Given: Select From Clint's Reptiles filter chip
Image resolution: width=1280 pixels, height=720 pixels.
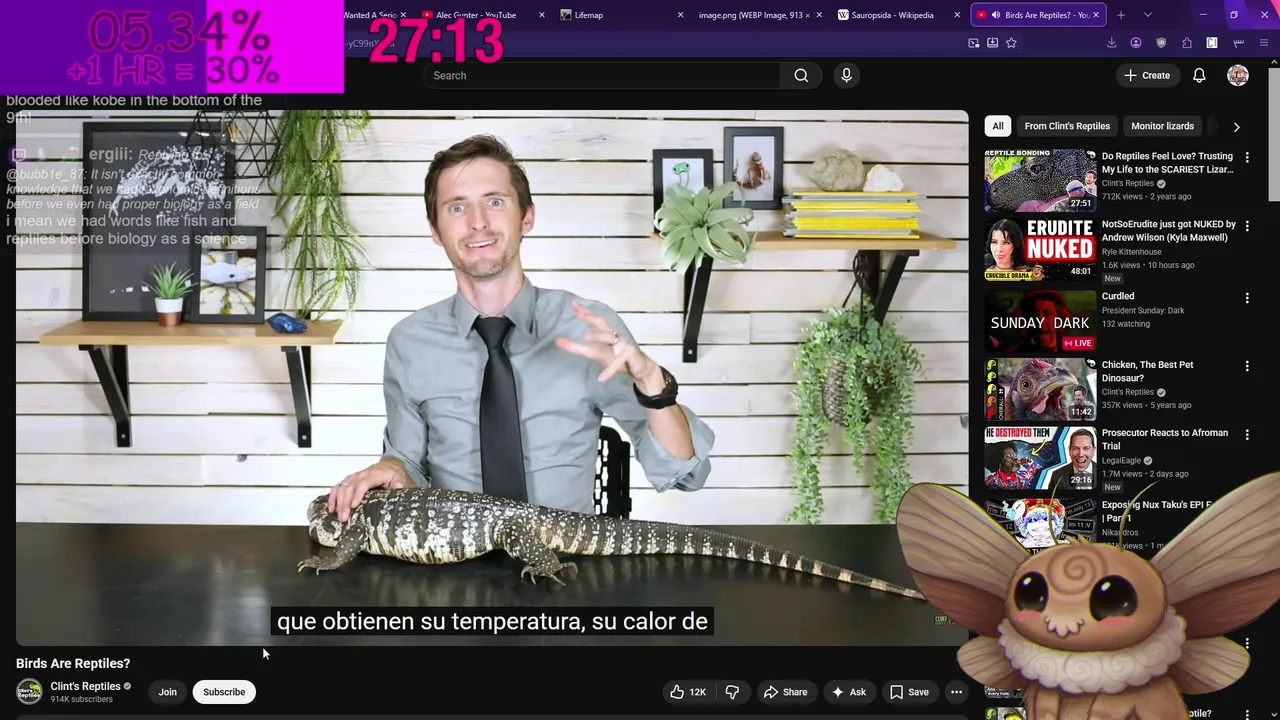Looking at the screenshot, I should coord(1067,126).
